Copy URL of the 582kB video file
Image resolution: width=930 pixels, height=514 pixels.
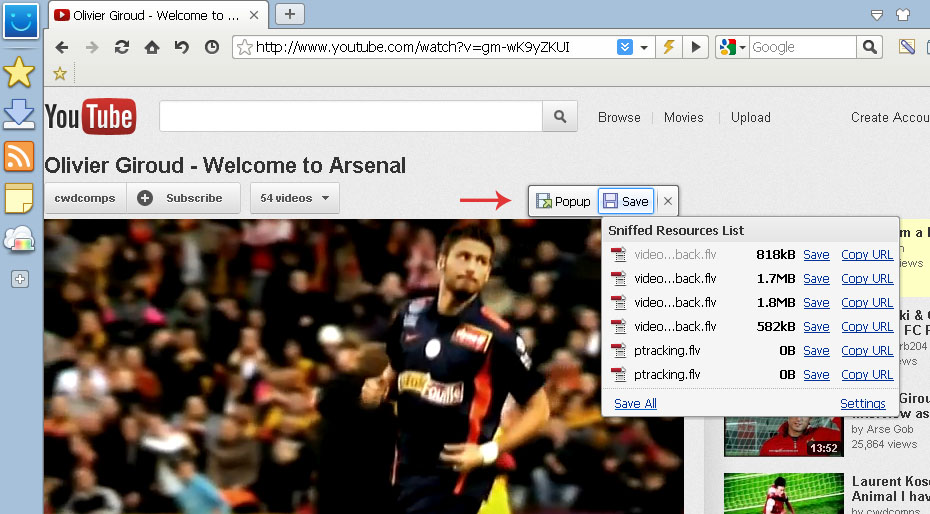(867, 327)
